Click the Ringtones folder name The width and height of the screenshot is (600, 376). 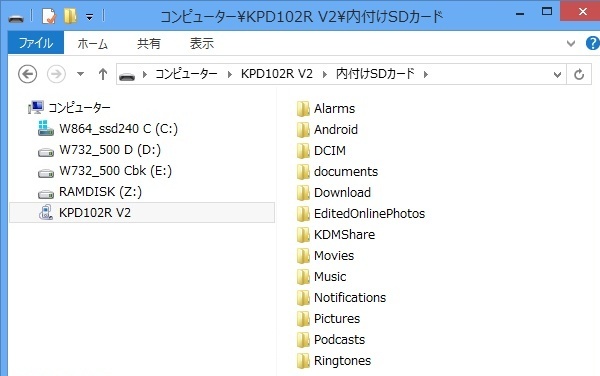tap(342, 361)
